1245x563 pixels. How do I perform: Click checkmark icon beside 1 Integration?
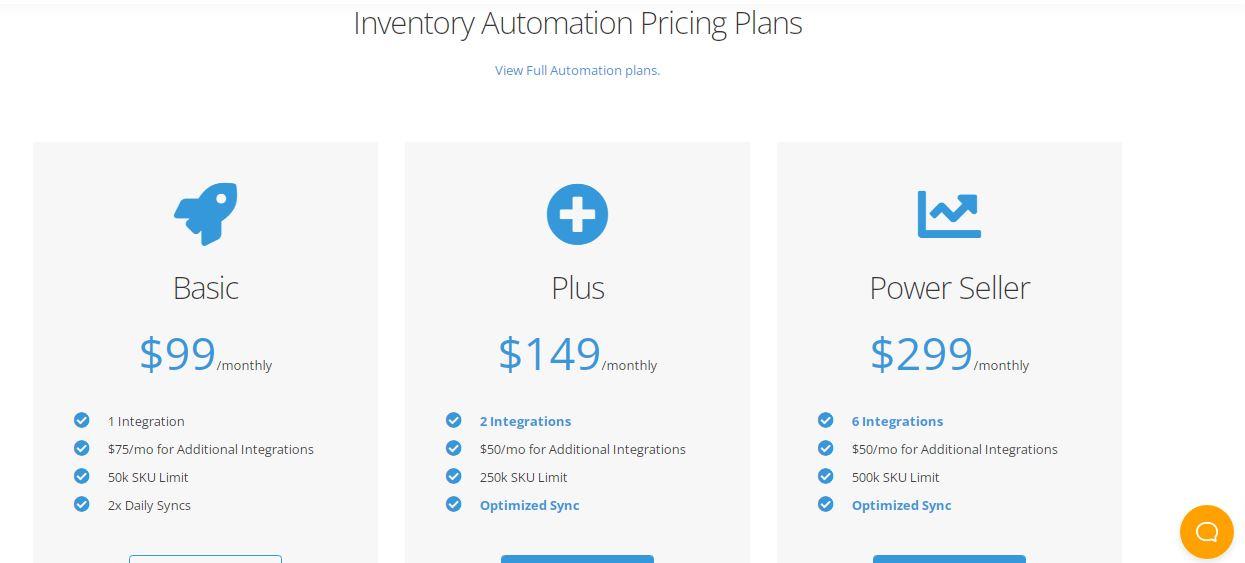click(x=82, y=420)
